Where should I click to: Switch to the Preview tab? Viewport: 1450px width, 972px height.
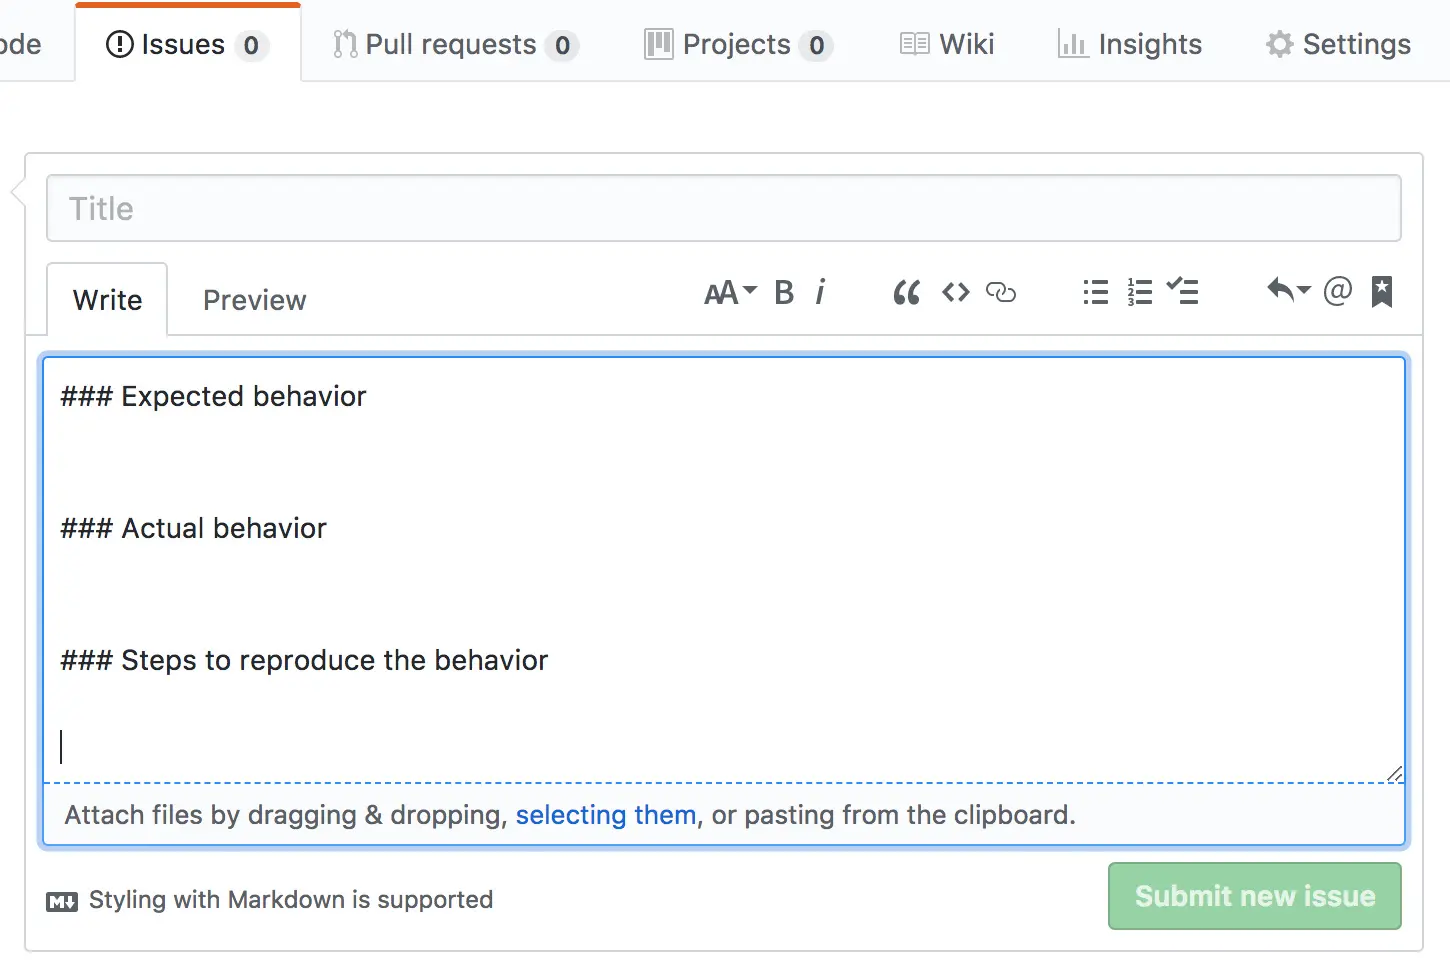tap(254, 300)
